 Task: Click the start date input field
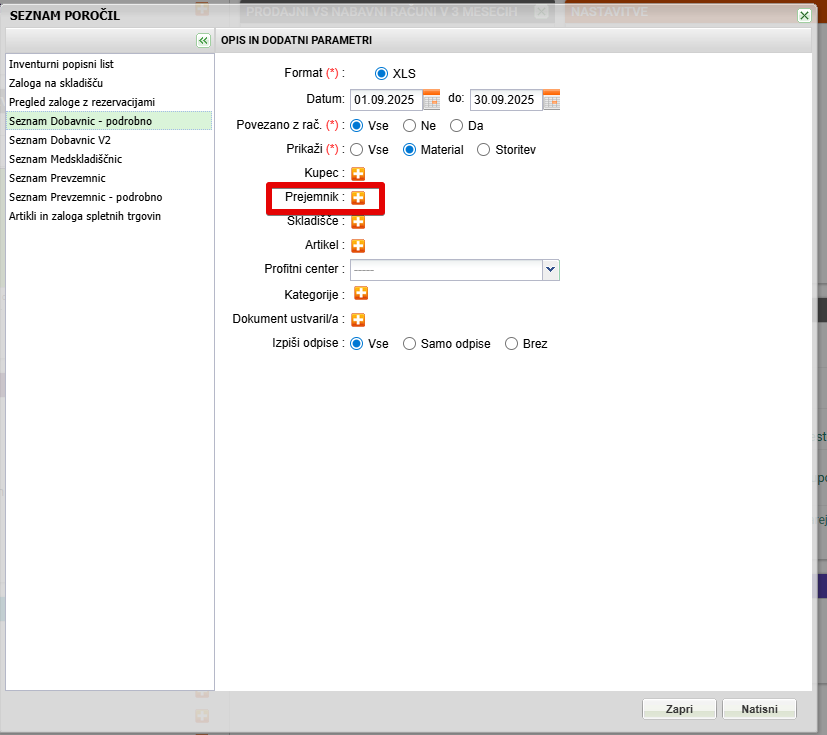pos(385,100)
